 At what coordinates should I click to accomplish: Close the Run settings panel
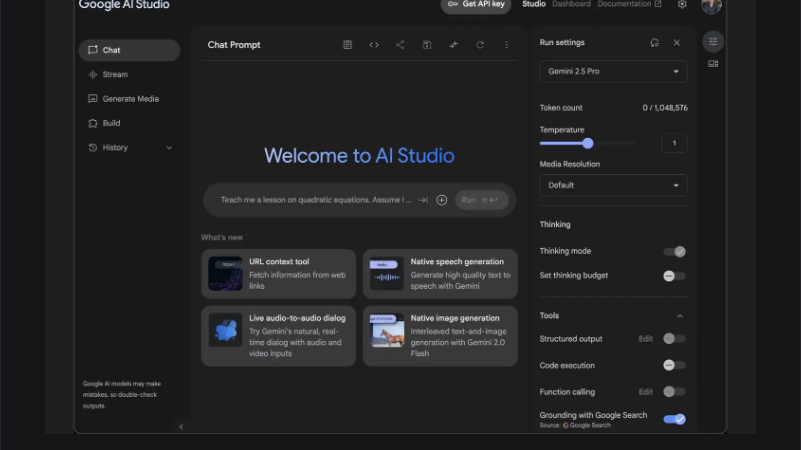676,42
